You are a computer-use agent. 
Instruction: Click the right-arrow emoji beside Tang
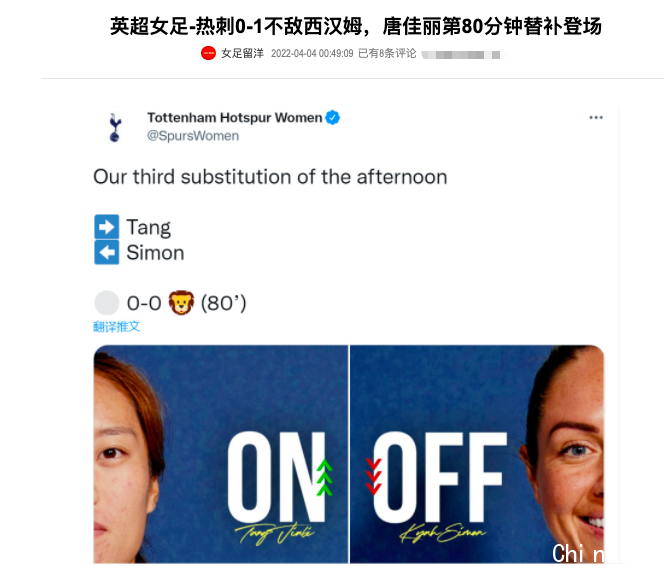[x=107, y=227]
